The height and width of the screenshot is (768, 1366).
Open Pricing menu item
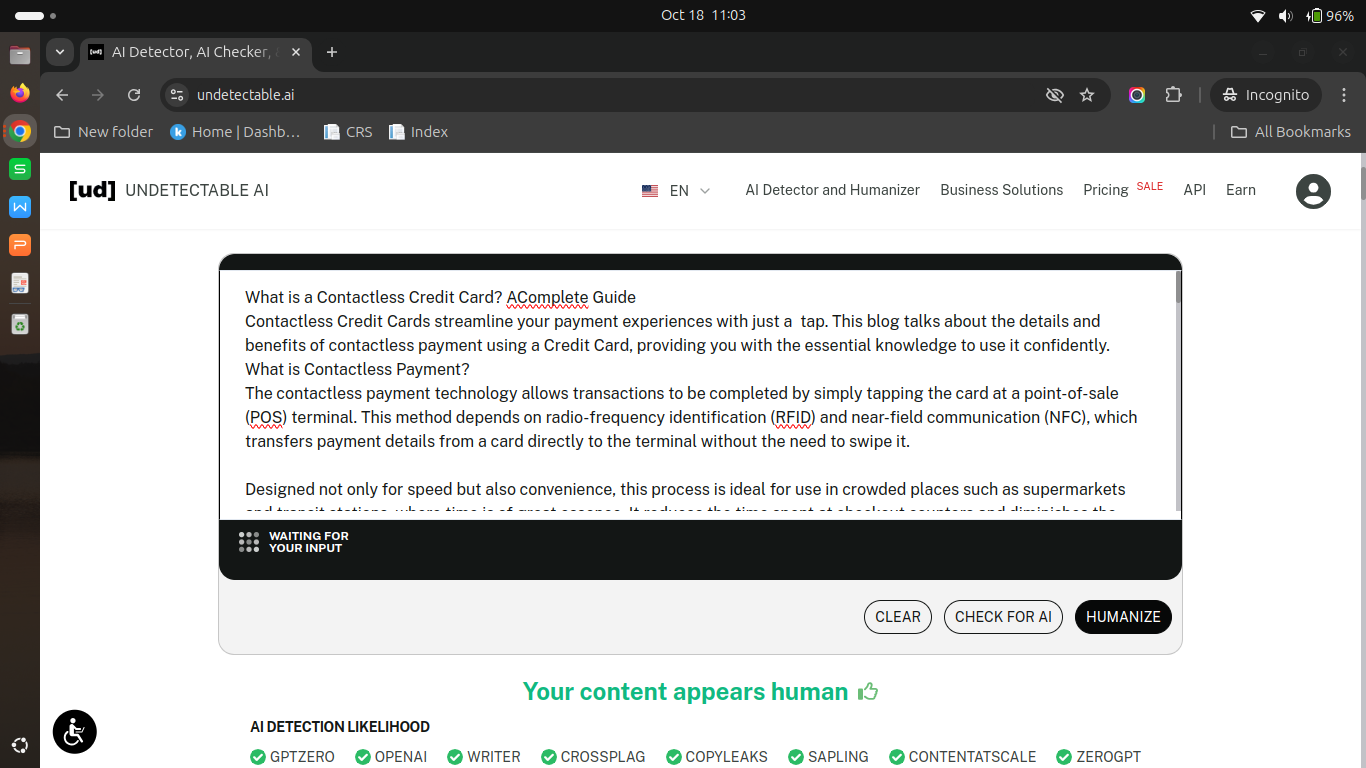[x=1105, y=190]
